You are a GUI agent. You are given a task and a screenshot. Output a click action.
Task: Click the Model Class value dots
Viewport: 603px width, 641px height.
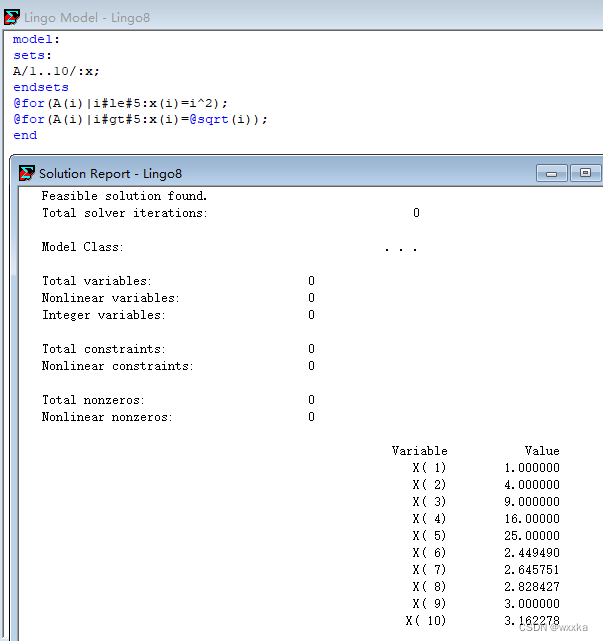point(401,249)
